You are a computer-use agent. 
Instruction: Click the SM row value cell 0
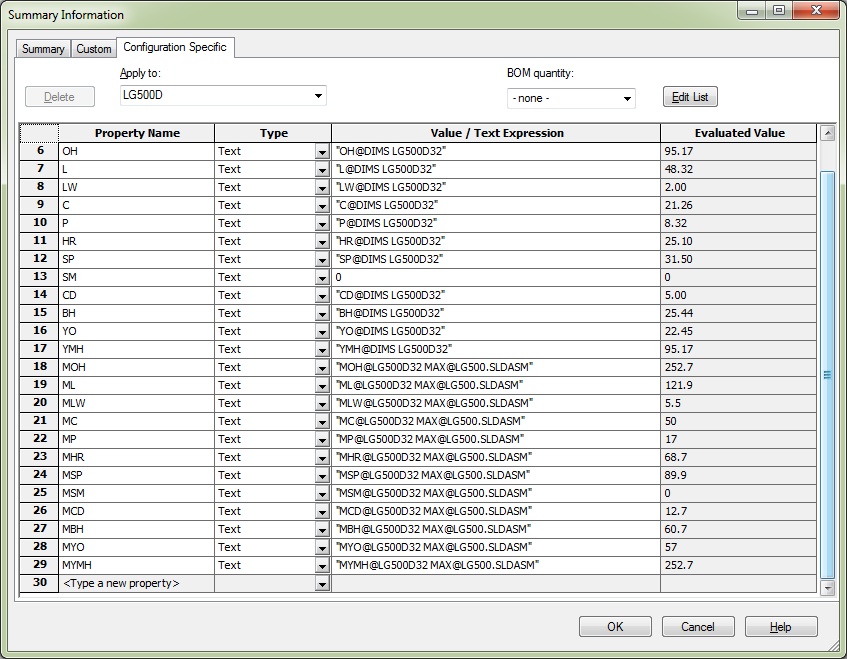pos(496,277)
